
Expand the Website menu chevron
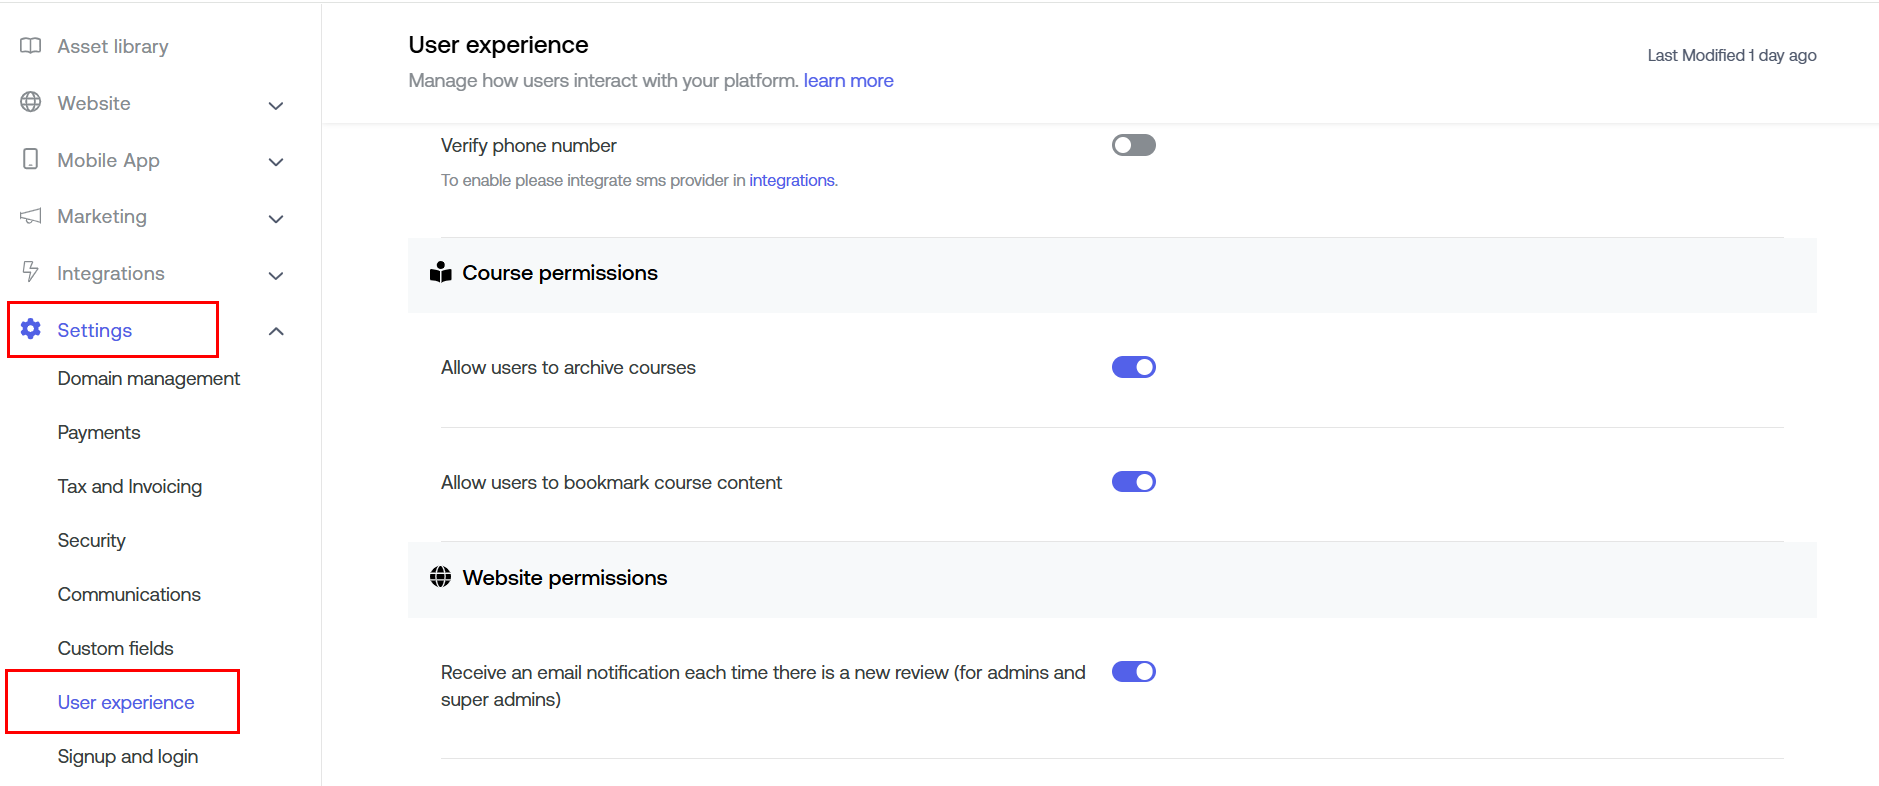[x=276, y=105]
